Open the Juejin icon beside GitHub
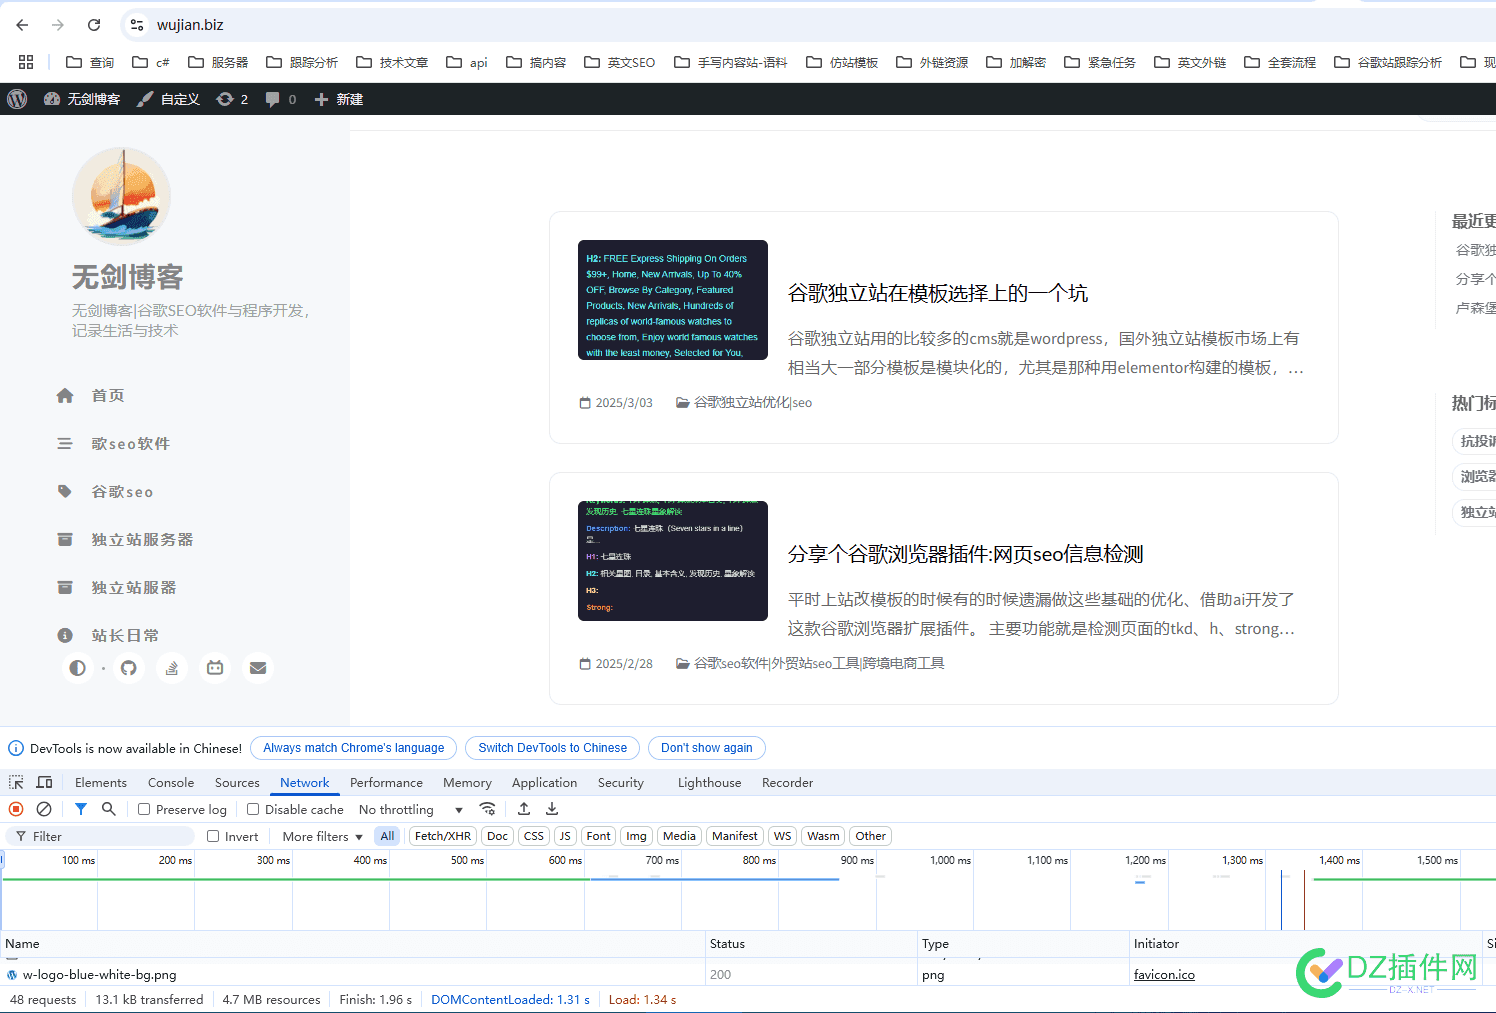 [172, 668]
